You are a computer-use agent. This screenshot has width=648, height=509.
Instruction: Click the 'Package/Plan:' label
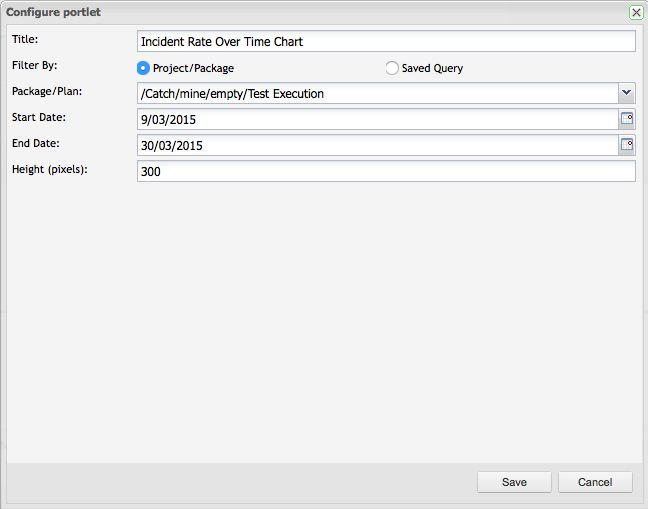46,91
